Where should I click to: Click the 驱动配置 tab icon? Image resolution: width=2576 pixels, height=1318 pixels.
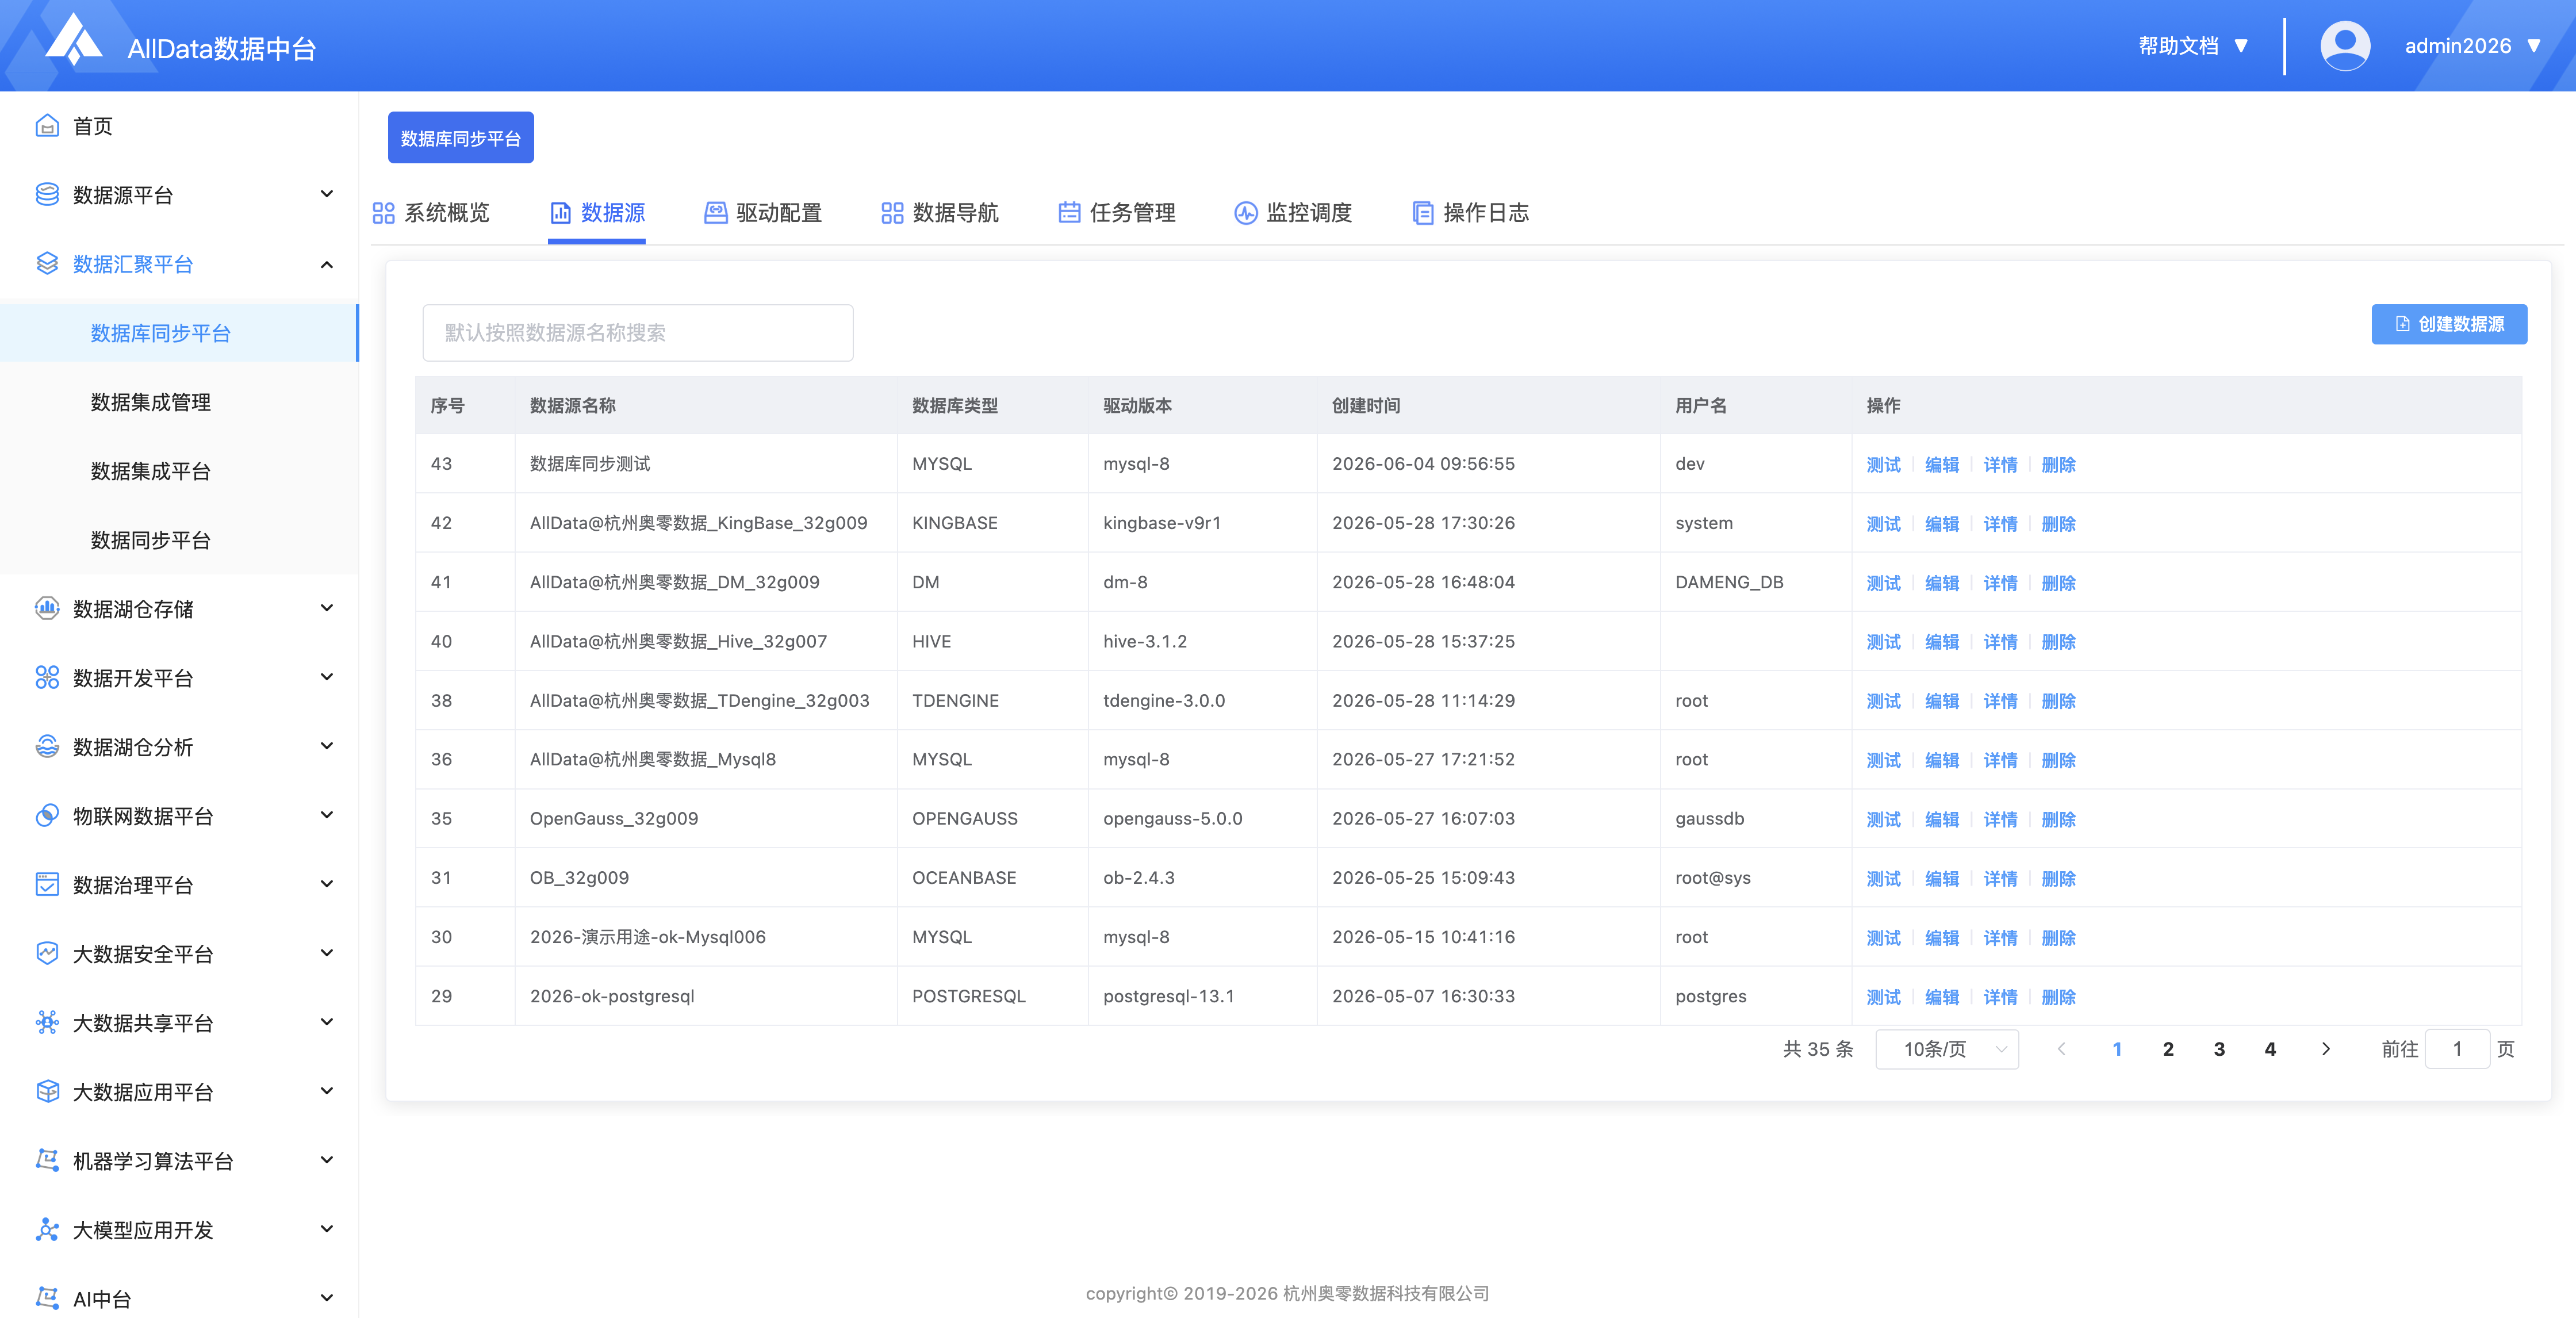(x=715, y=213)
